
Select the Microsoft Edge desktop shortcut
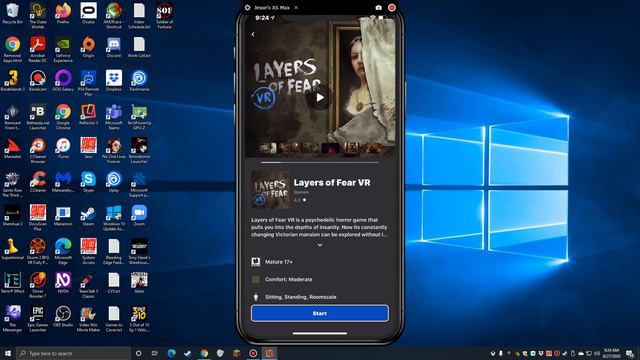[x=63, y=251]
